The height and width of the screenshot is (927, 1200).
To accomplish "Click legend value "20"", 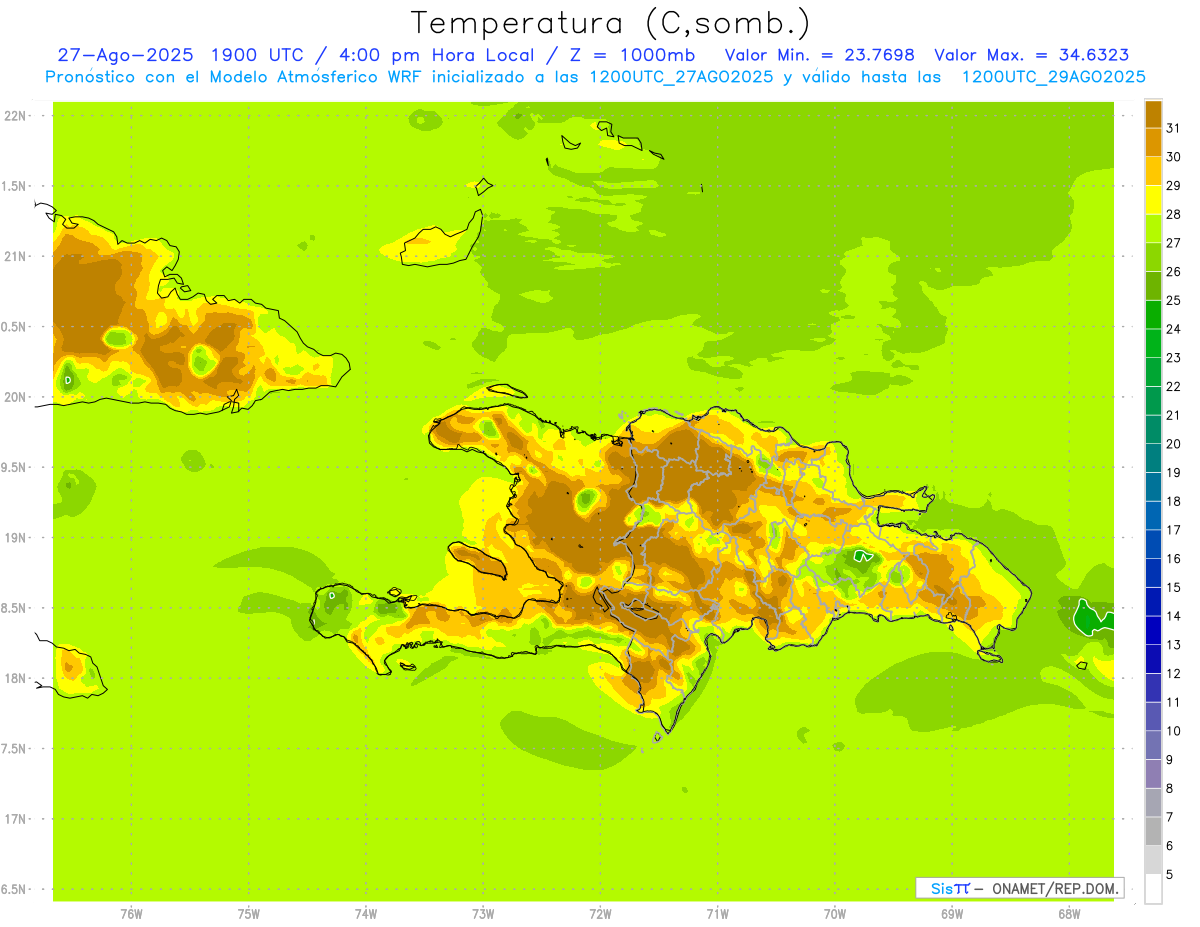I will tap(1174, 444).
